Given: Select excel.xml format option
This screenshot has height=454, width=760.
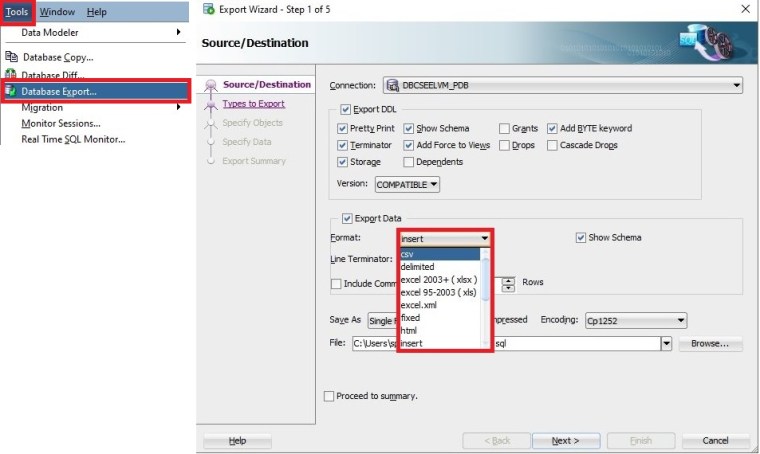Looking at the screenshot, I should (x=439, y=305).
